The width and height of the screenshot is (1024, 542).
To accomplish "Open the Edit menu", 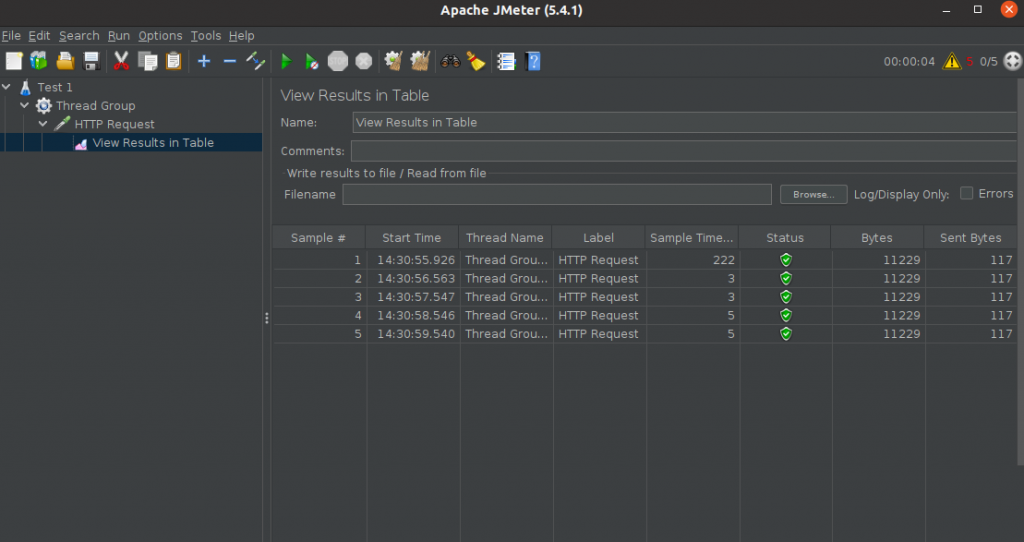I will (39, 36).
